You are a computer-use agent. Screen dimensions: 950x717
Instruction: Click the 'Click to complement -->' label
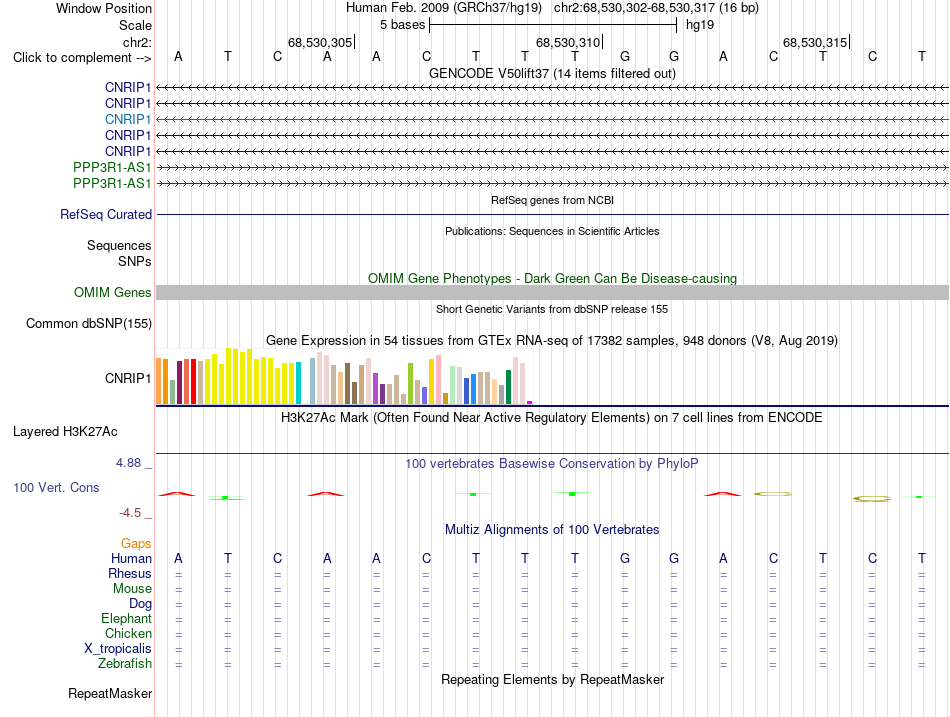(82, 58)
